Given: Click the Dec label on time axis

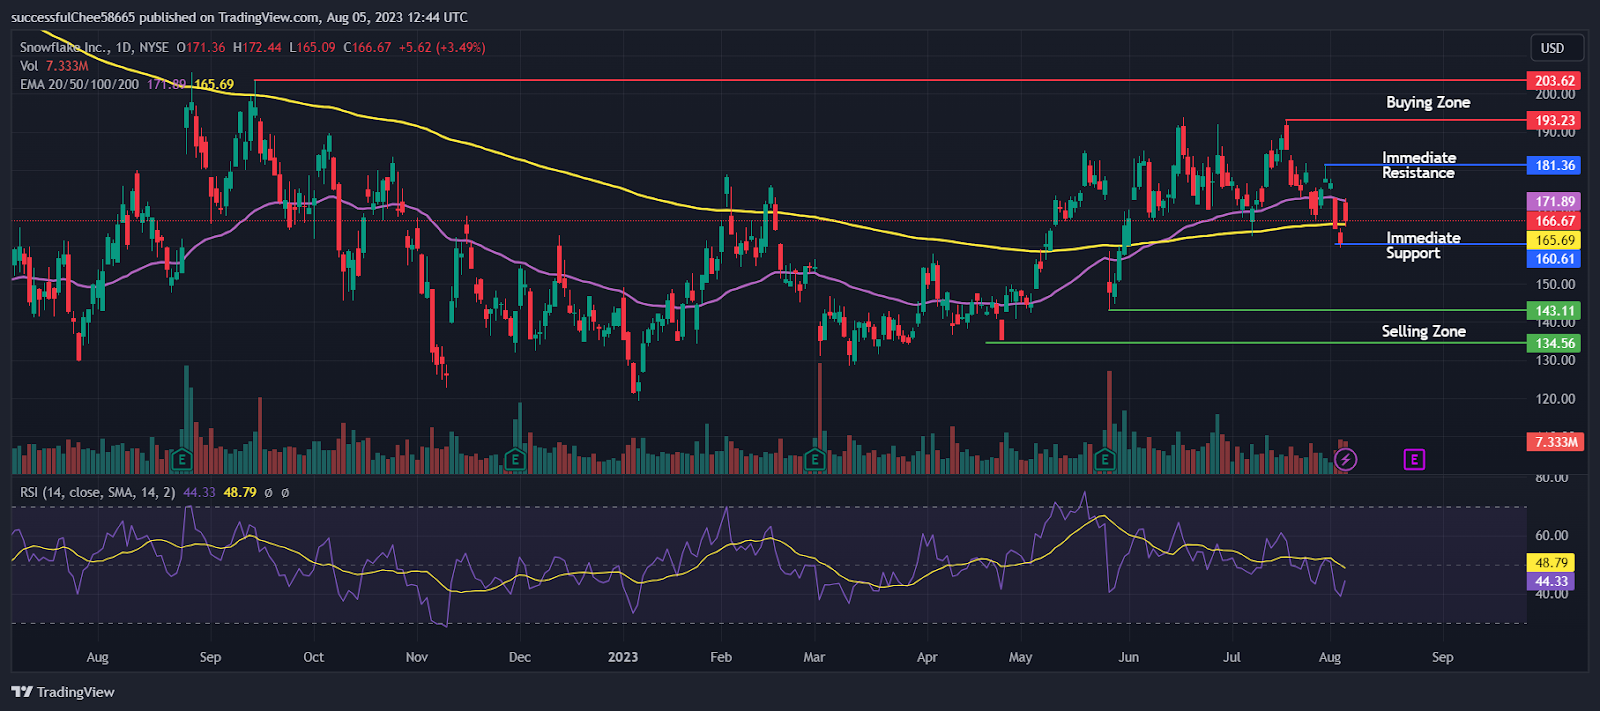Looking at the screenshot, I should click(x=520, y=657).
